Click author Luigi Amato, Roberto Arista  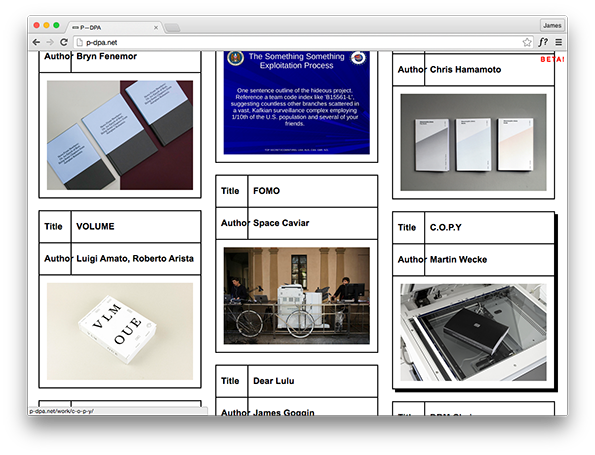click(x=135, y=258)
